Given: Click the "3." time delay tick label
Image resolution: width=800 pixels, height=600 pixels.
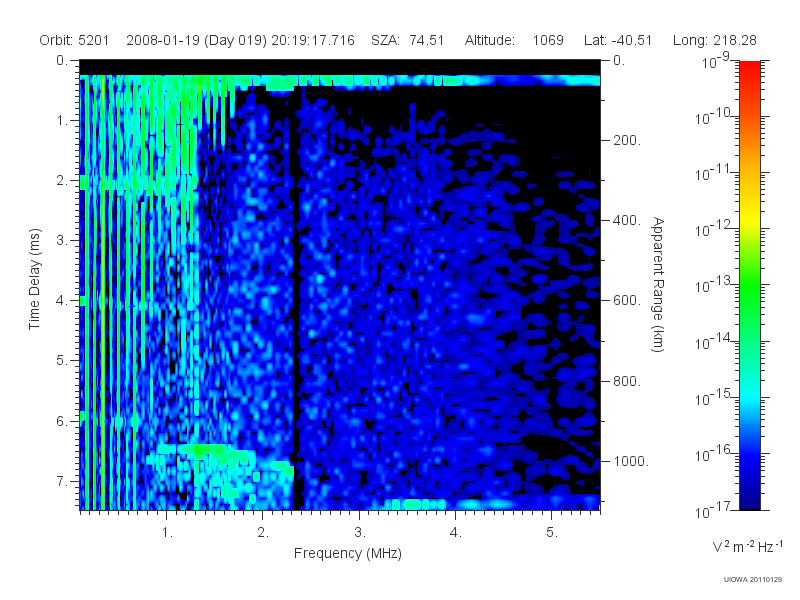Looking at the screenshot, I should tap(61, 240).
